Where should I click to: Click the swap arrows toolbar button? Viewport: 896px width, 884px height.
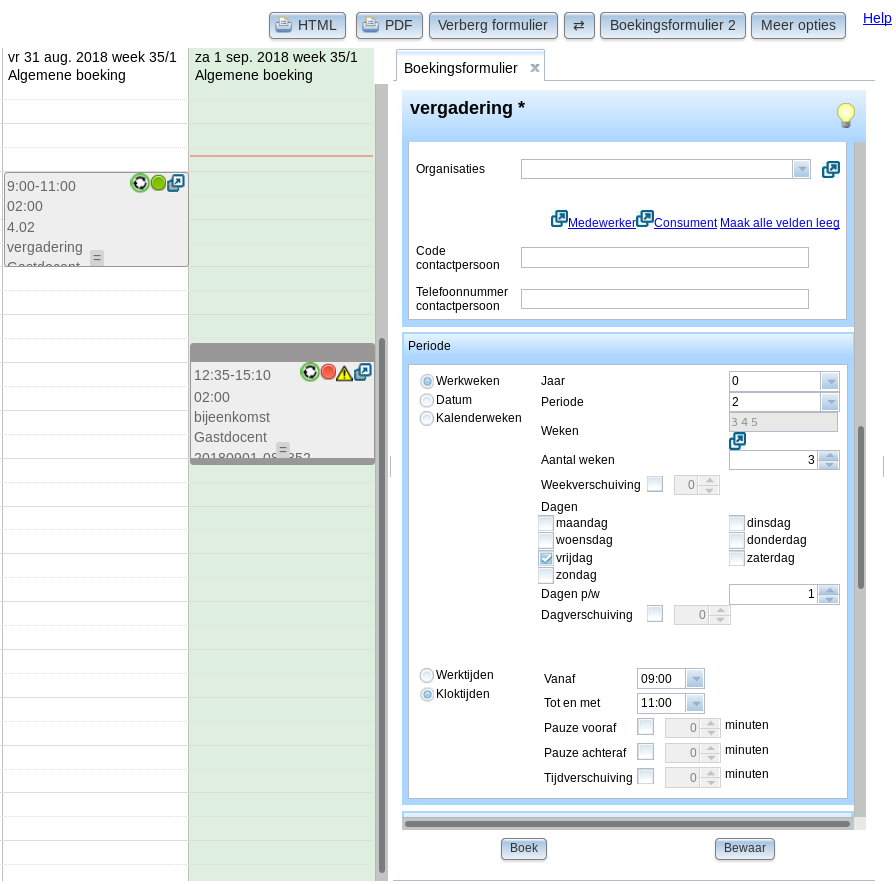pos(579,26)
